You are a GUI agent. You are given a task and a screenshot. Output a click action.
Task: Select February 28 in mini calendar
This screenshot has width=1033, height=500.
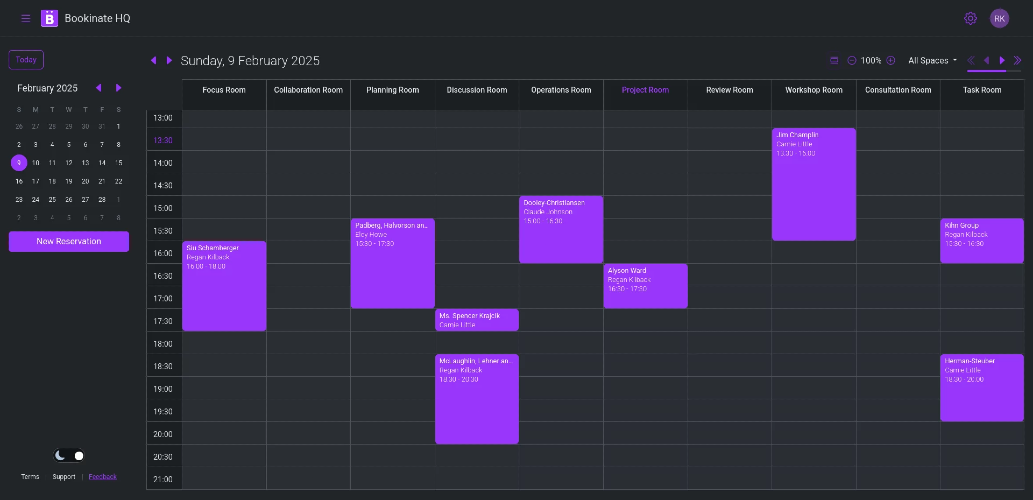[101, 200]
